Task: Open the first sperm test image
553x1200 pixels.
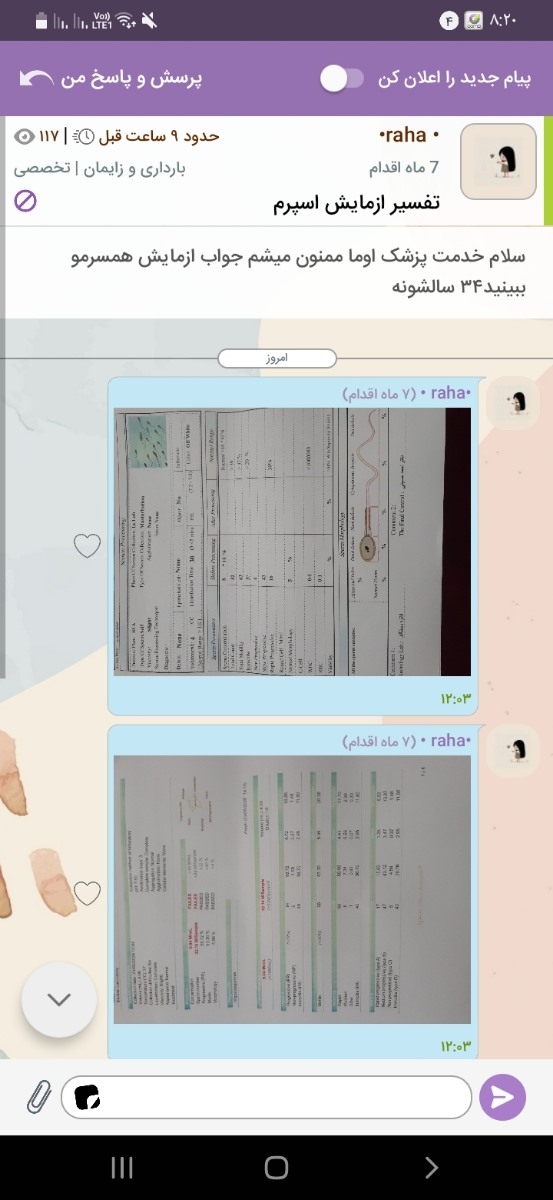Action: point(291,542)
